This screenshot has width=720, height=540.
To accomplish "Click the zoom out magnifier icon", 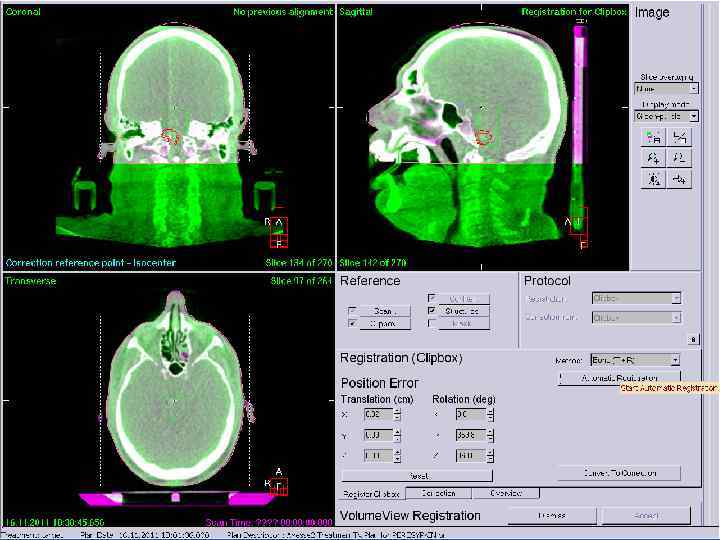I will [679, 158].
